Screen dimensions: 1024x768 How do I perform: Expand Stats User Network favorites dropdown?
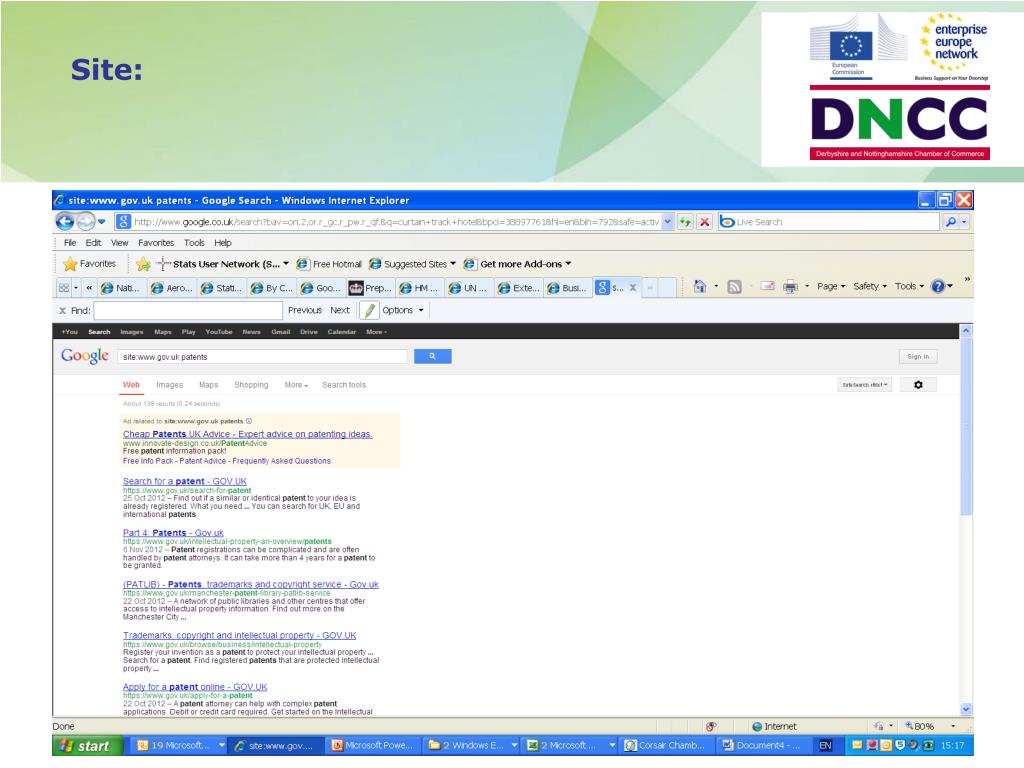(286, 264)
